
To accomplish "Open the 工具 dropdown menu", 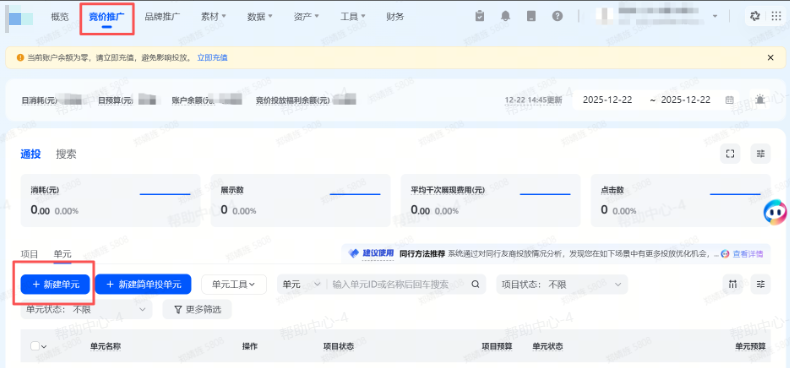I will point(353,16).
